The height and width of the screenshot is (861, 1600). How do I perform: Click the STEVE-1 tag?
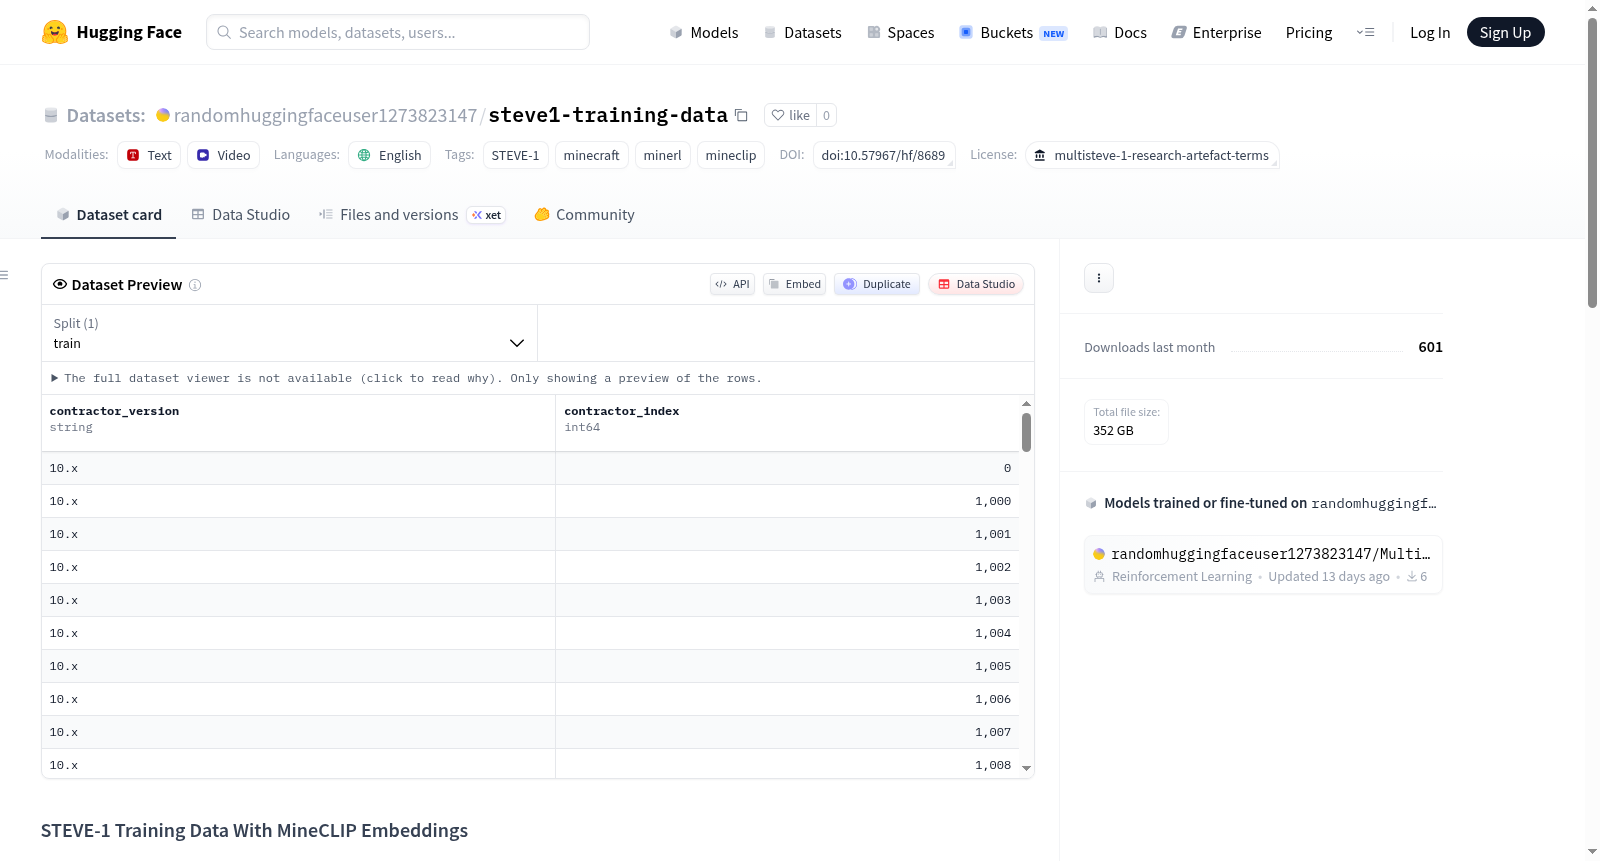click(516, 155)
